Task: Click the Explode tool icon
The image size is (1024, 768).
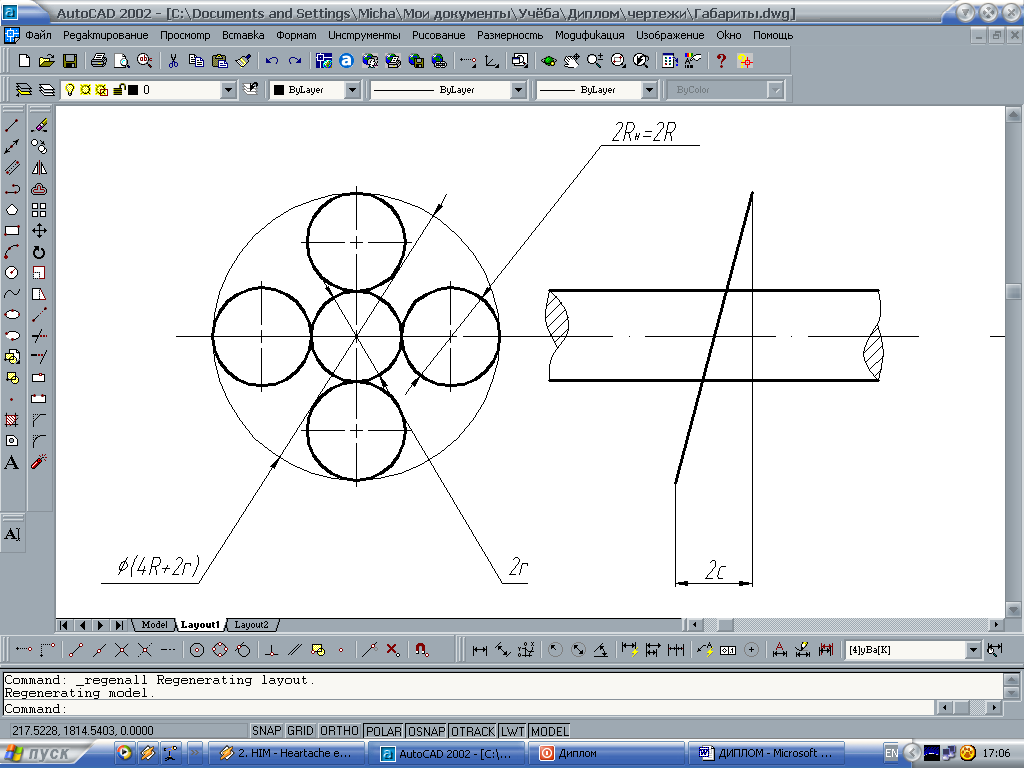Action: 39,462
